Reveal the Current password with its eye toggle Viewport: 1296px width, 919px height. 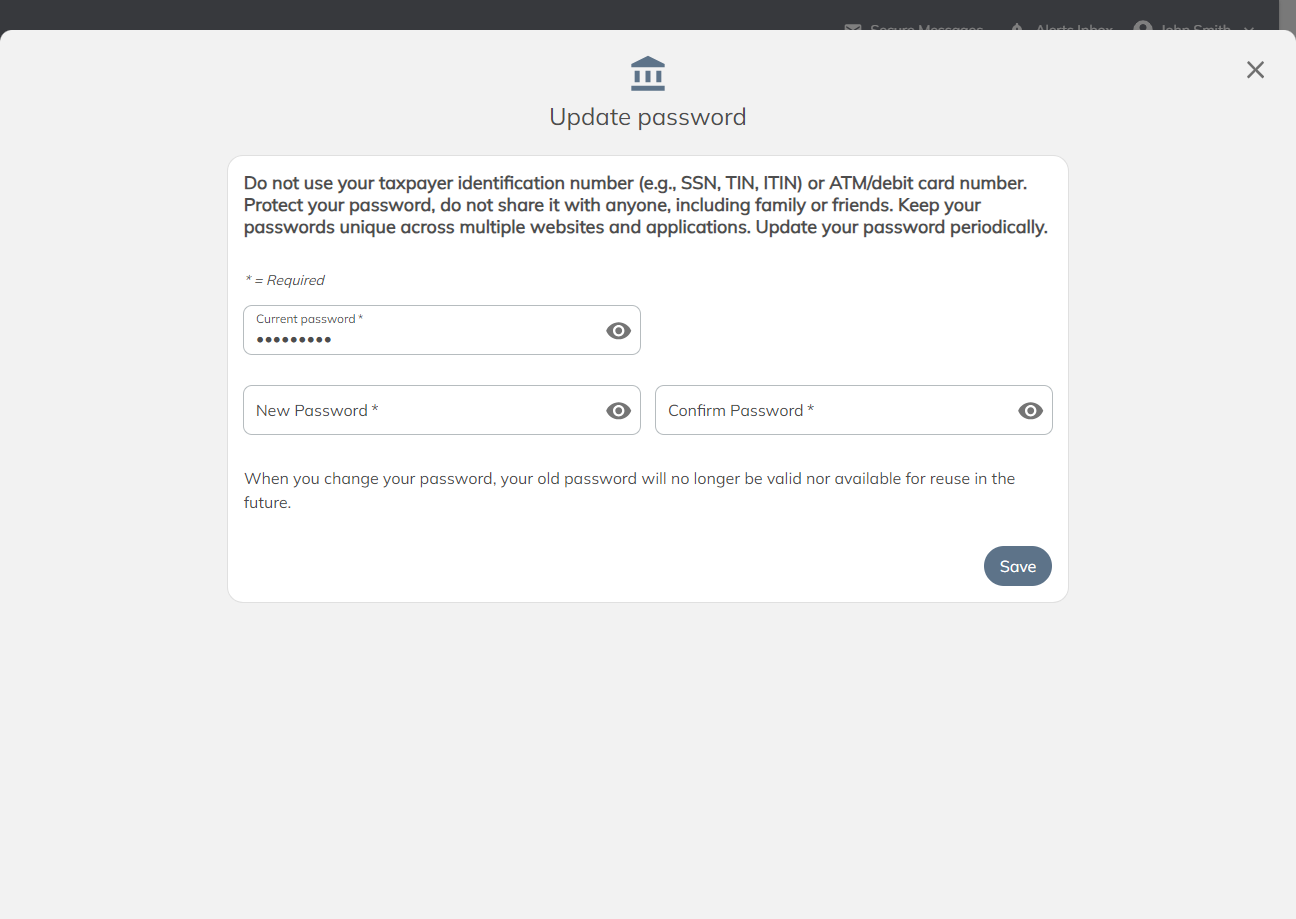click(617, 330)
